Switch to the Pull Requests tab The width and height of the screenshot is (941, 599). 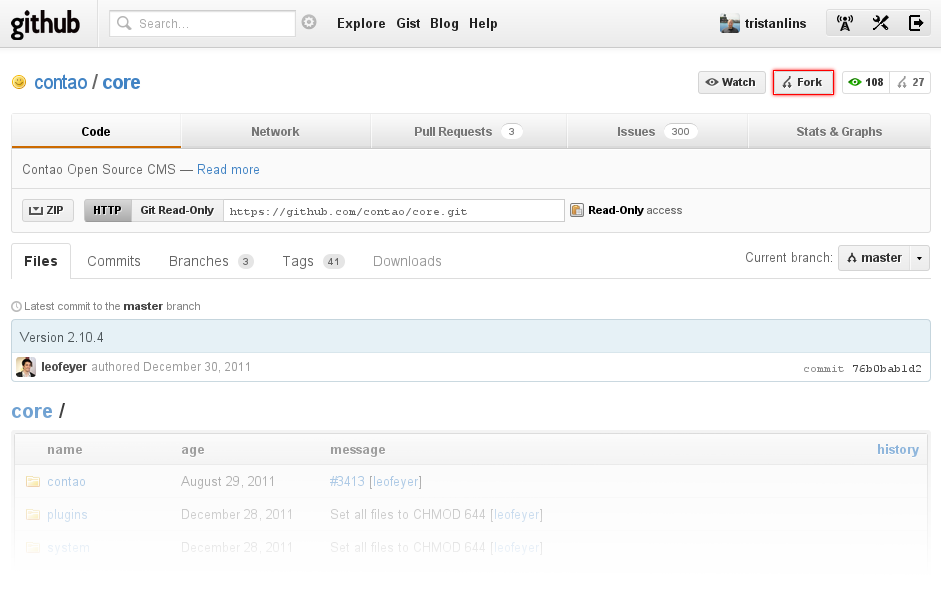point(468,131)
